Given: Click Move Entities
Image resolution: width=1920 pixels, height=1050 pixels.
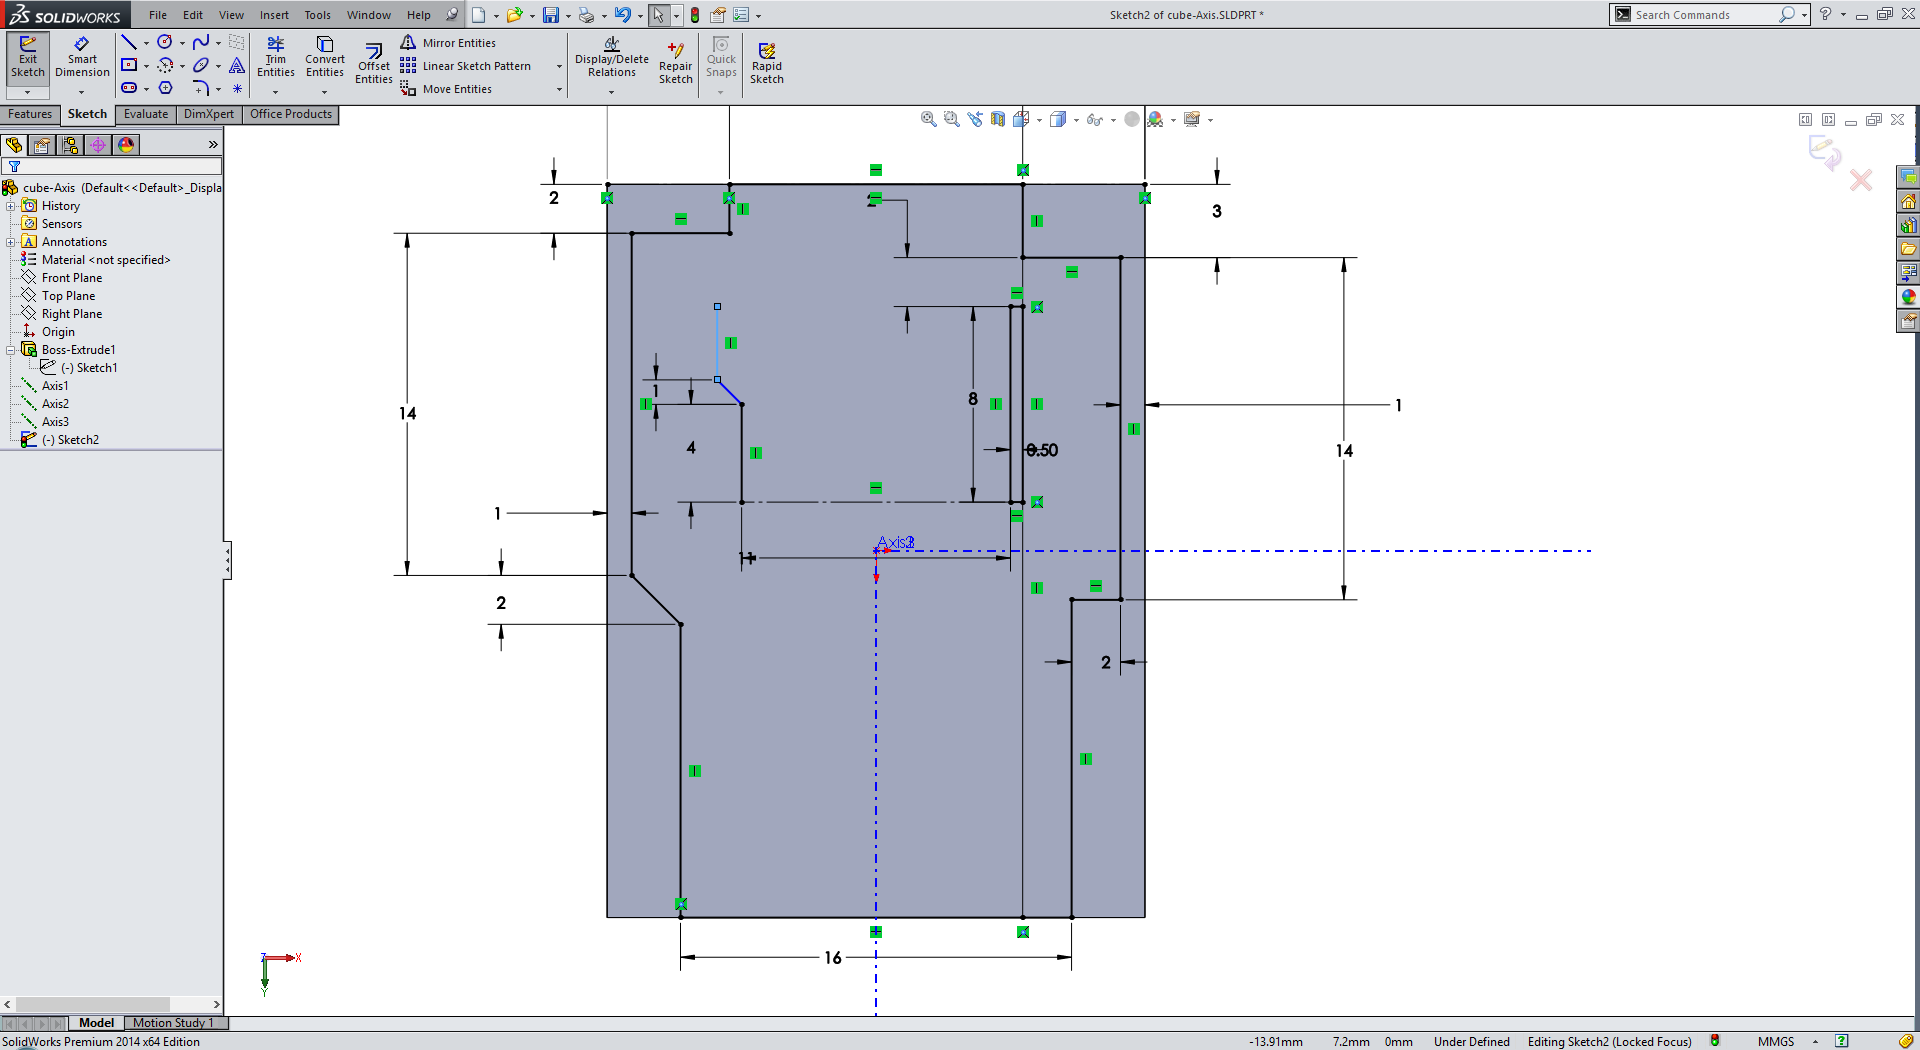Looking at the screenshot, I should (446, 89).
